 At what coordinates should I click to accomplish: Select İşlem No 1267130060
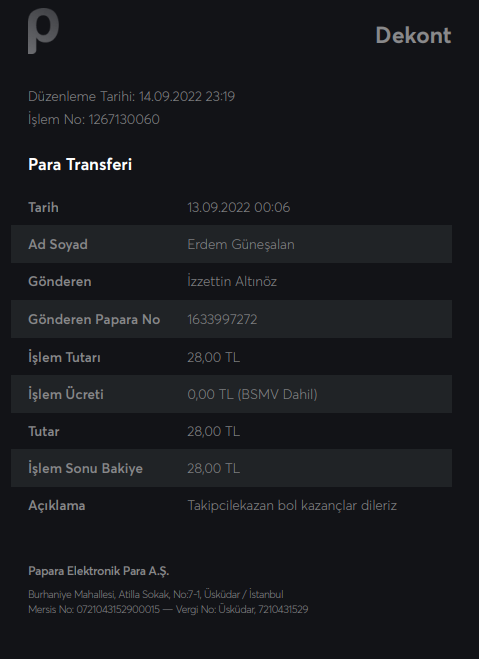click(x=94, y=119)
